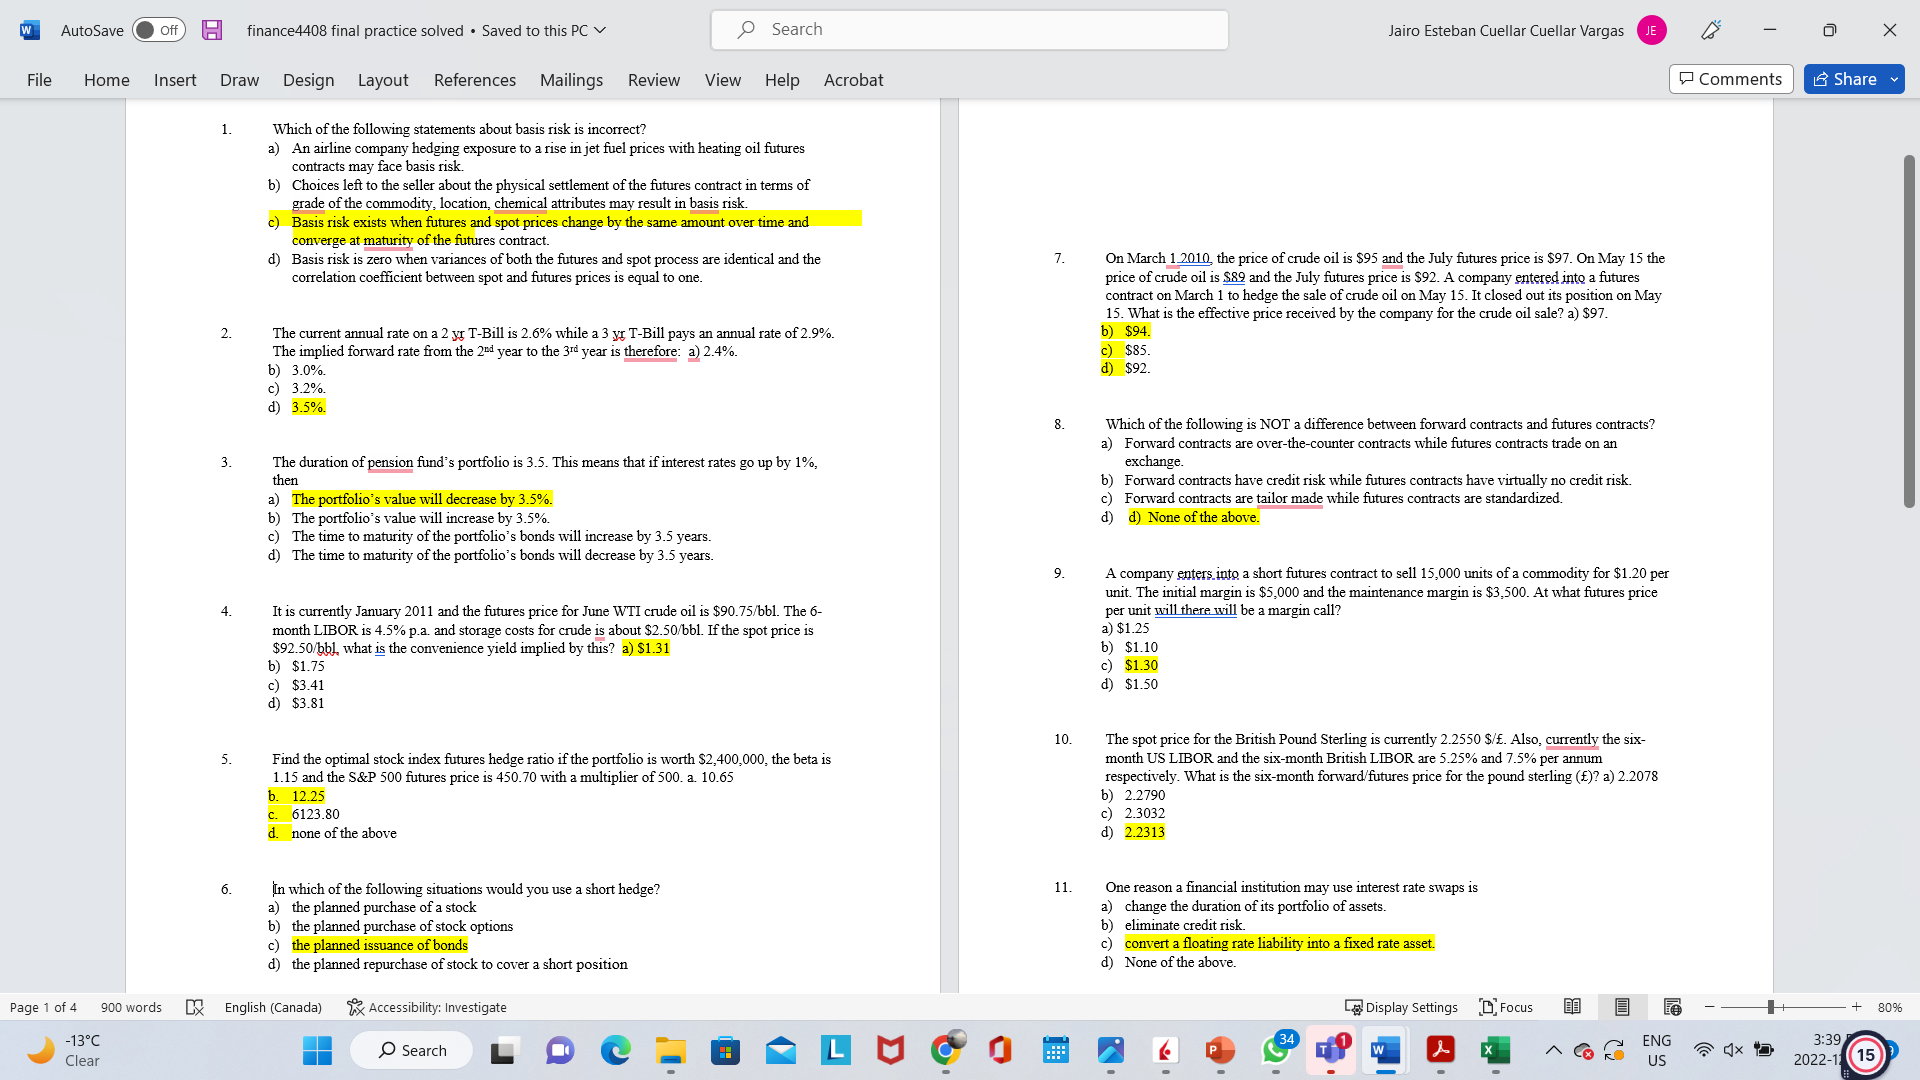The width and height of the screenshot is (1920, 1080).
Task: Click the spelling proofing check icon
Action: [195, 1007]
